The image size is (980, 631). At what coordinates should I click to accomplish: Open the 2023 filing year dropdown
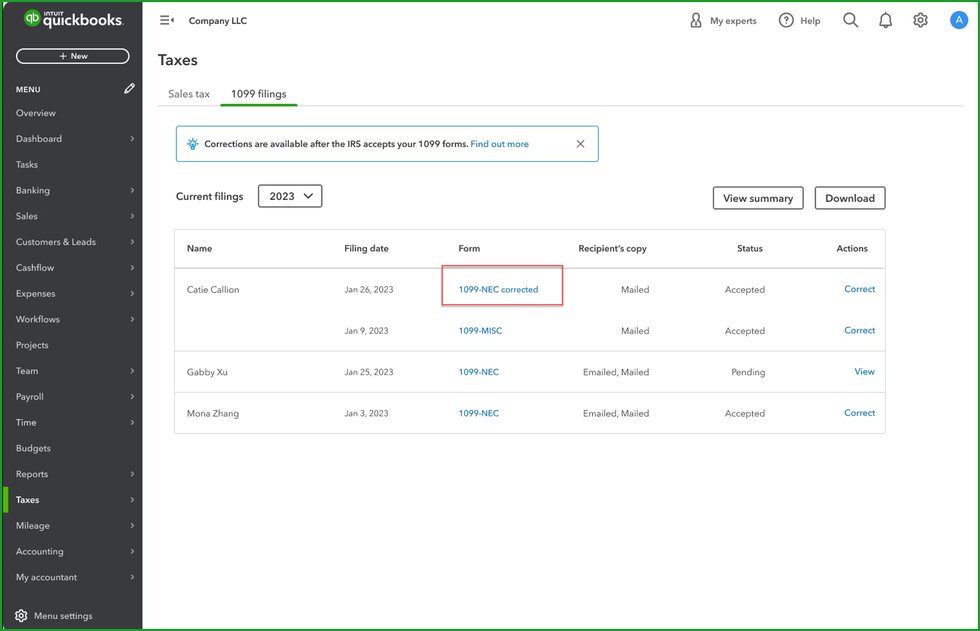click(x=290, y=197)
